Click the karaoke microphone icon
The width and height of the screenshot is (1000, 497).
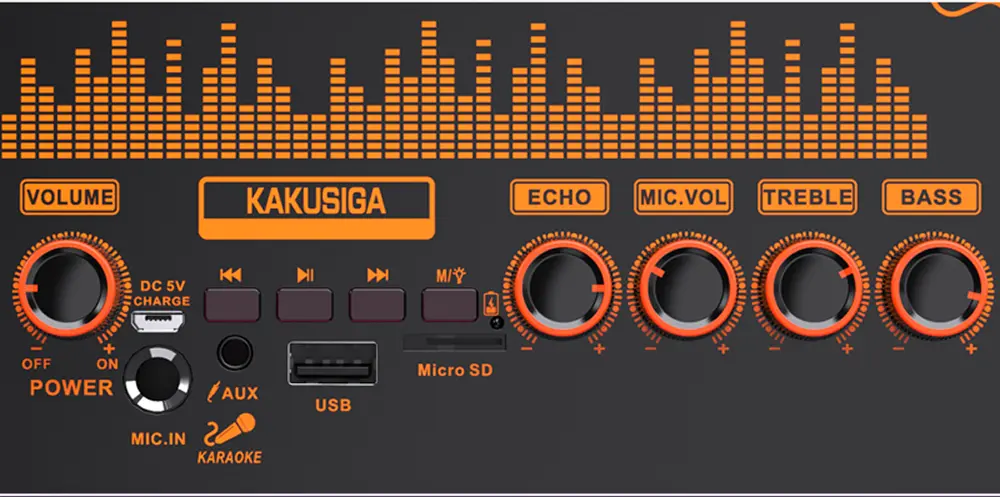point(227,429)
